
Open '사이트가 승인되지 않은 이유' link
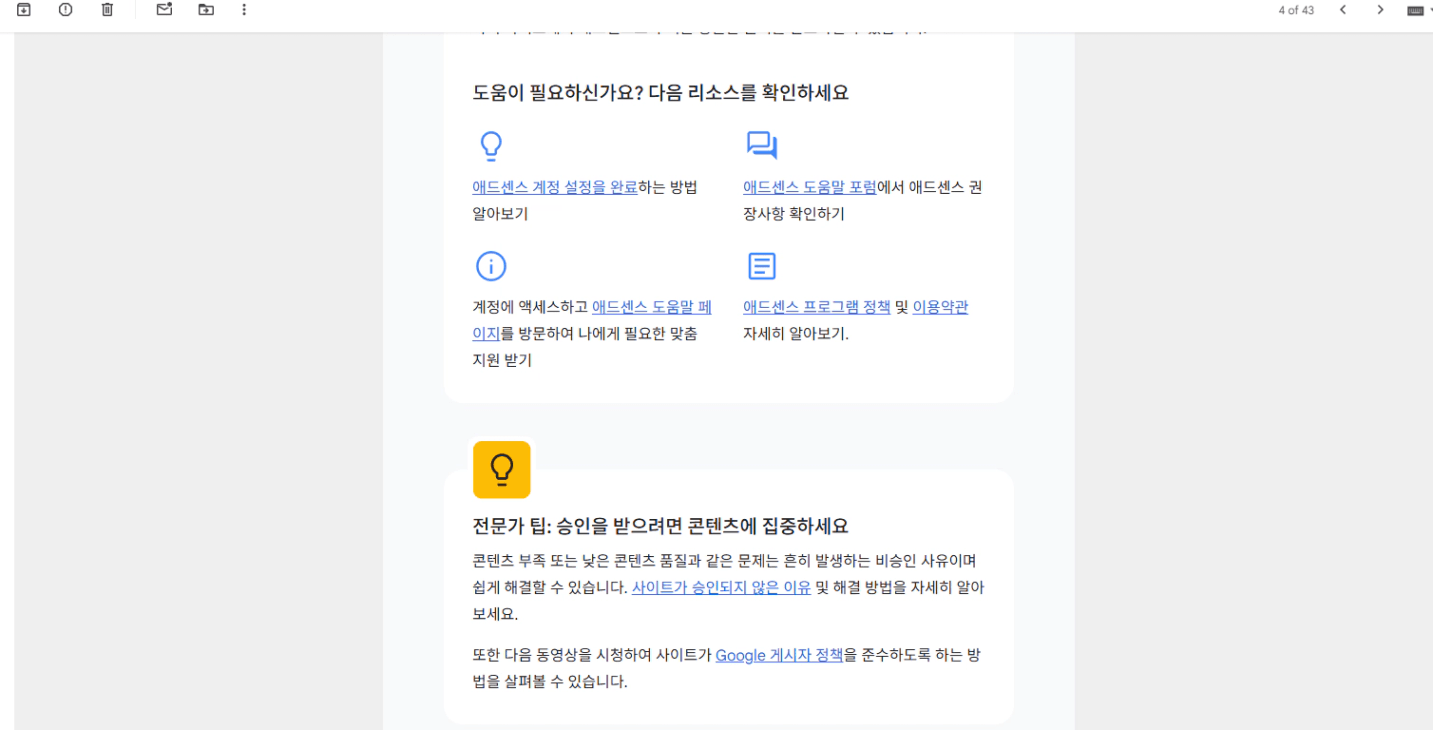click(x=721, y=588)
